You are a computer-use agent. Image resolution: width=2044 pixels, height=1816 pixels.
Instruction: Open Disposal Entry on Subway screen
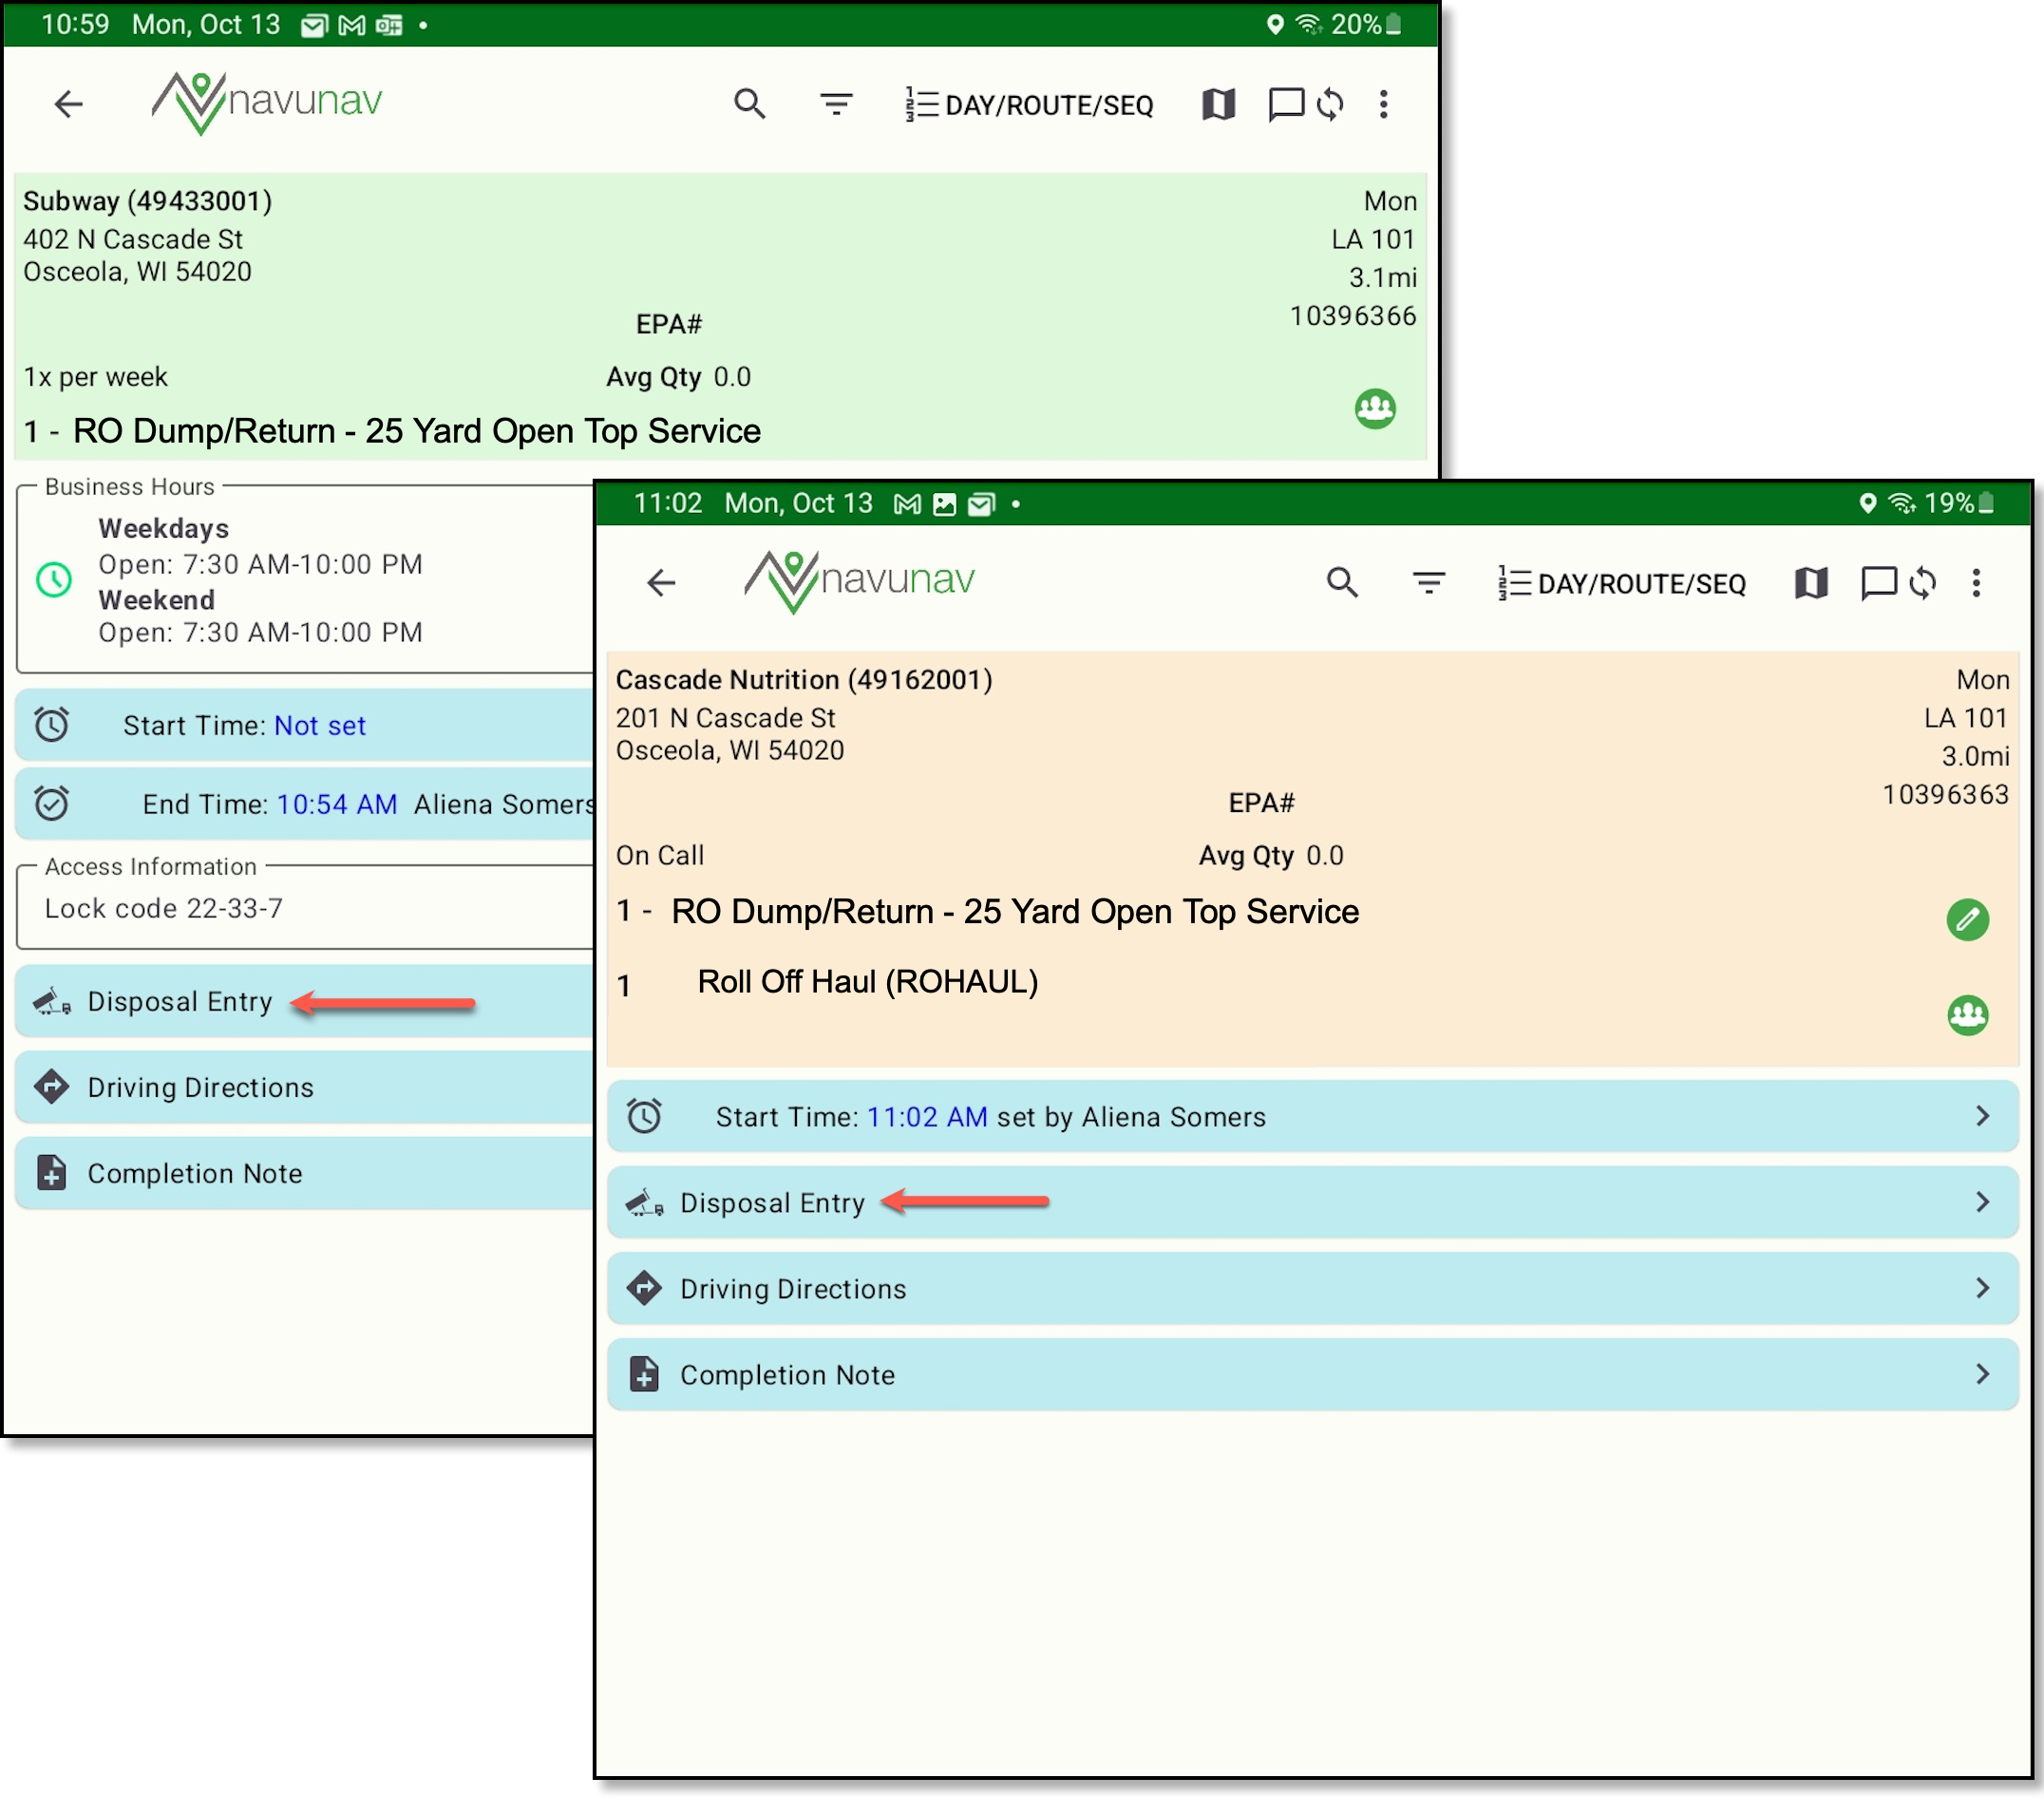point(180,1002)
